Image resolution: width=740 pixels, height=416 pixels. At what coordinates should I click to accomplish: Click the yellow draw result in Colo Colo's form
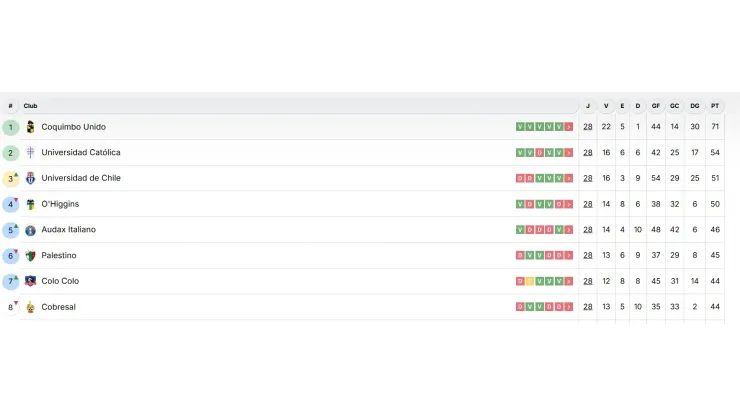point(529,281)
